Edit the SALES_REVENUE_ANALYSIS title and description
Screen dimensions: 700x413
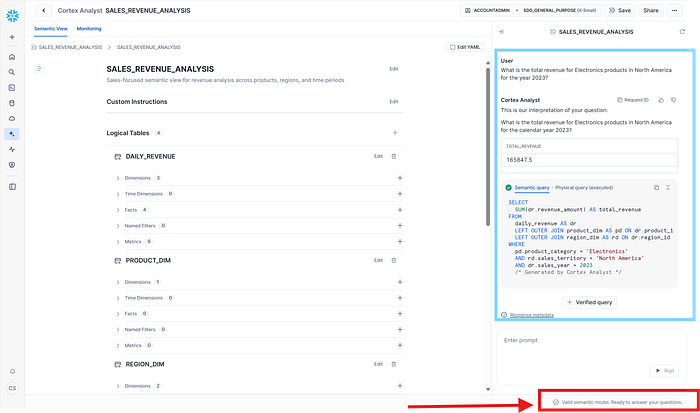[394, 69]
